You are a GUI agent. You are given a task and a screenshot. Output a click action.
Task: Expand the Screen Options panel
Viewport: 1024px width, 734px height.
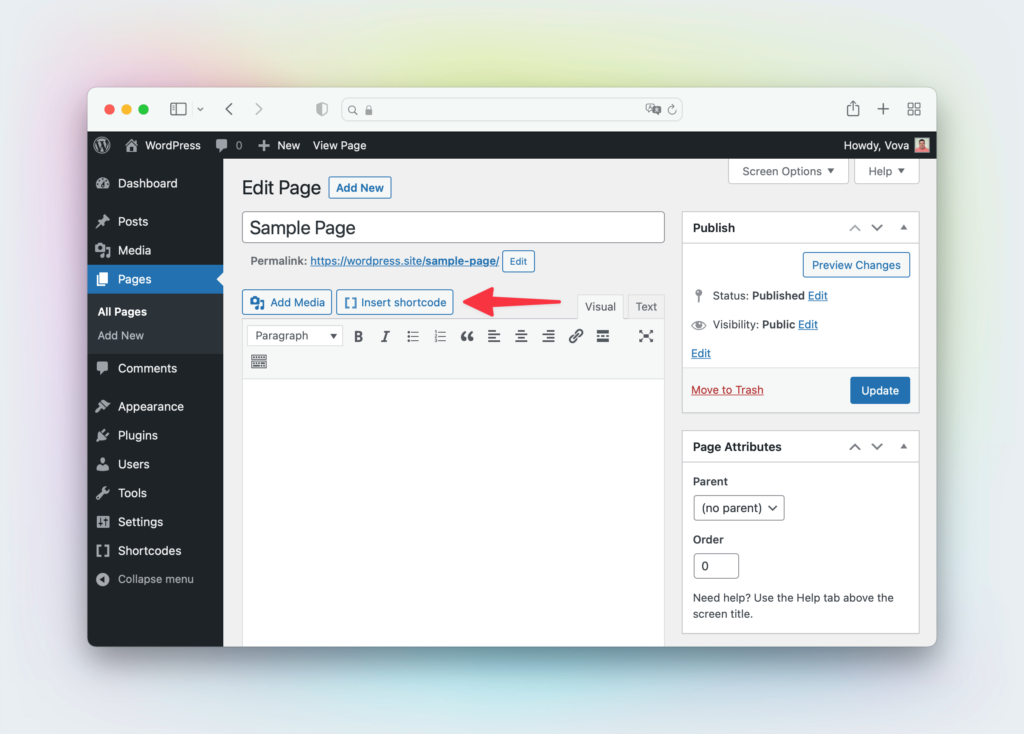pos(788,172)
